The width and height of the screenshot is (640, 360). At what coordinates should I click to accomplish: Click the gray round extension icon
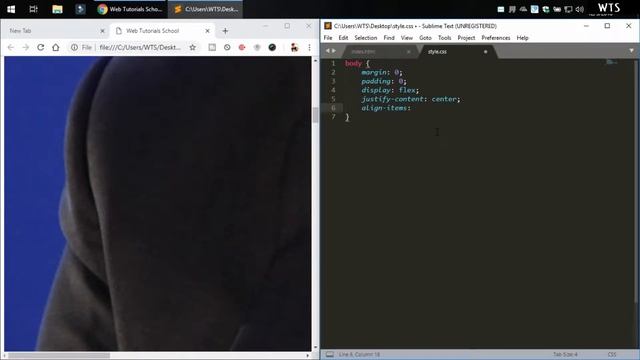[x=257, y=47]
